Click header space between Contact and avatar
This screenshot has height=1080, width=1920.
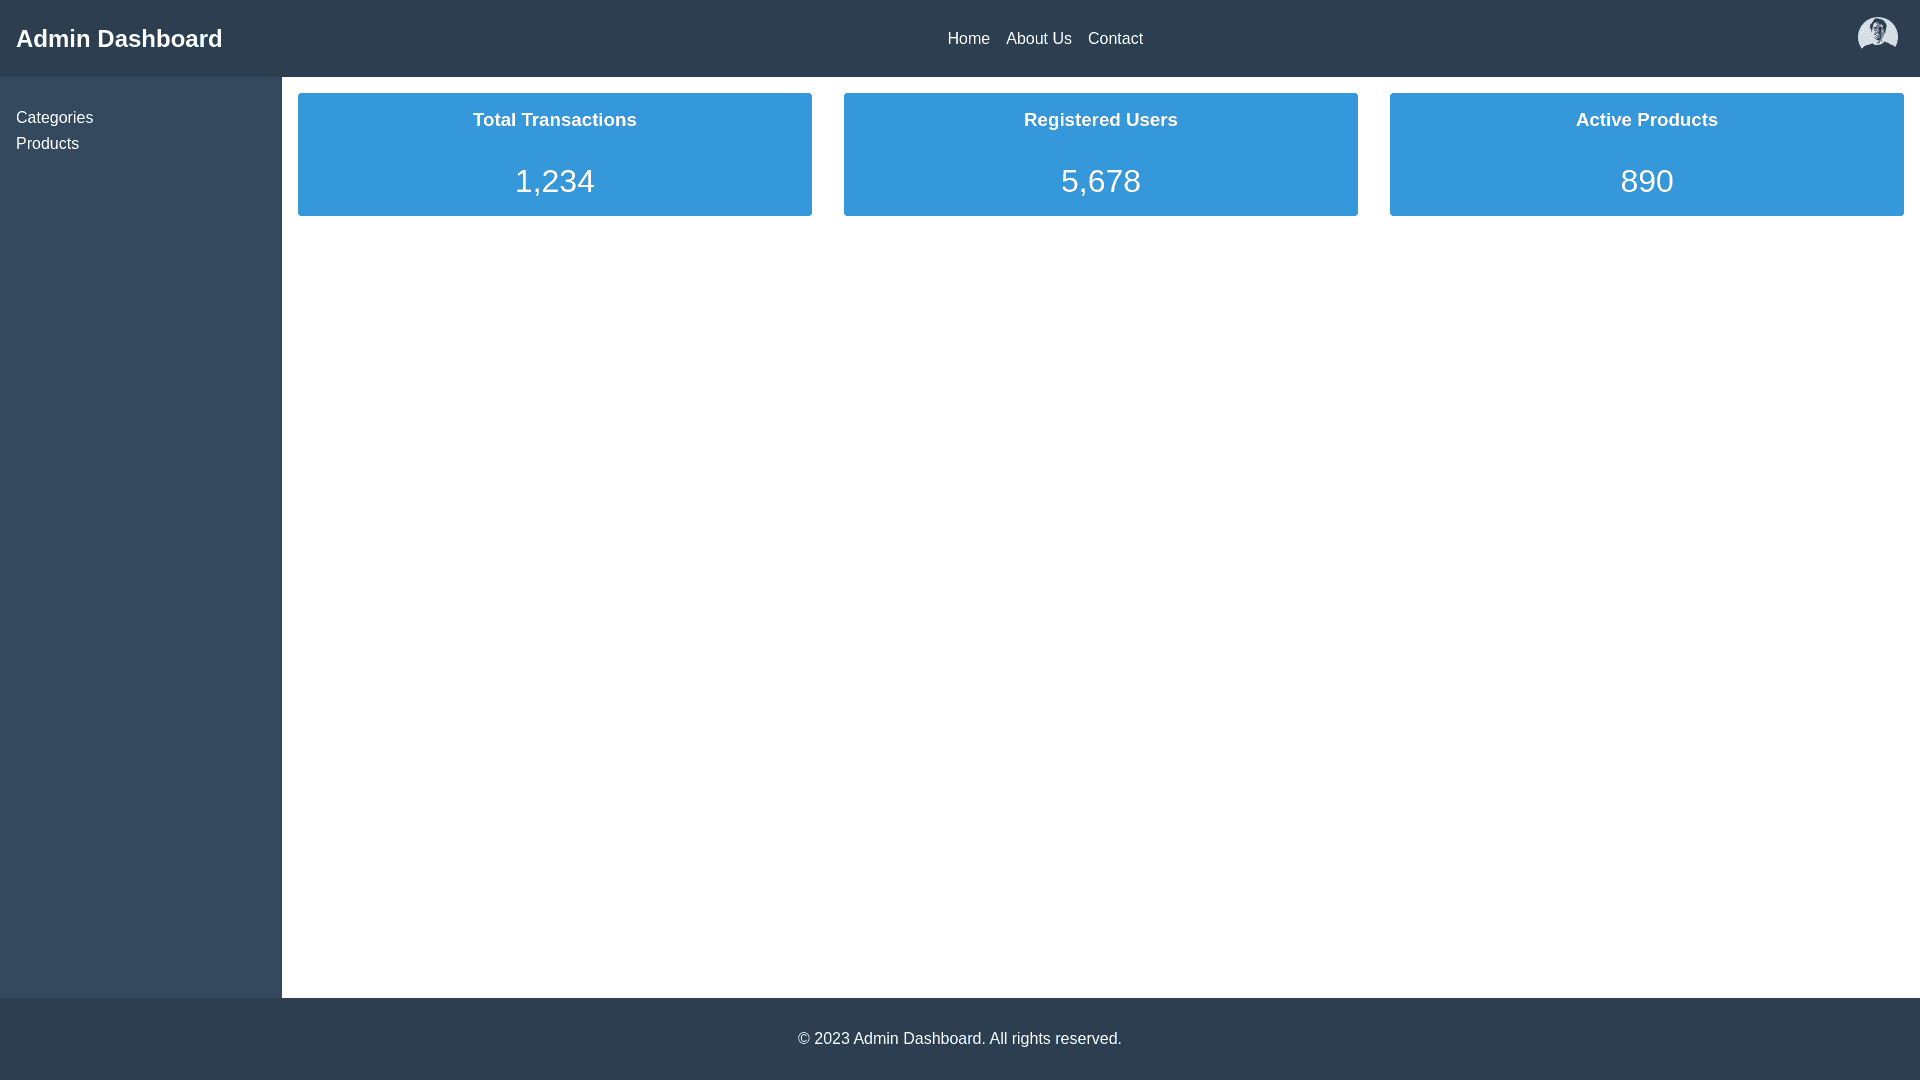point(1500,39)
